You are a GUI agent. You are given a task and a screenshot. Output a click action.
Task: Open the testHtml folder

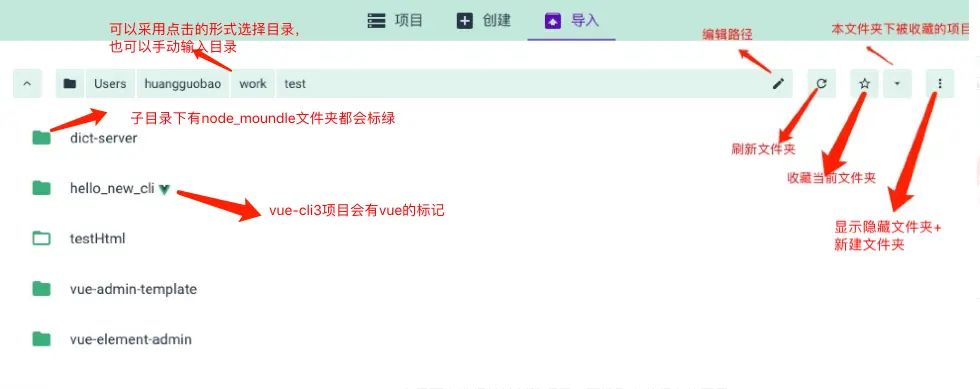tap(98, 238)
